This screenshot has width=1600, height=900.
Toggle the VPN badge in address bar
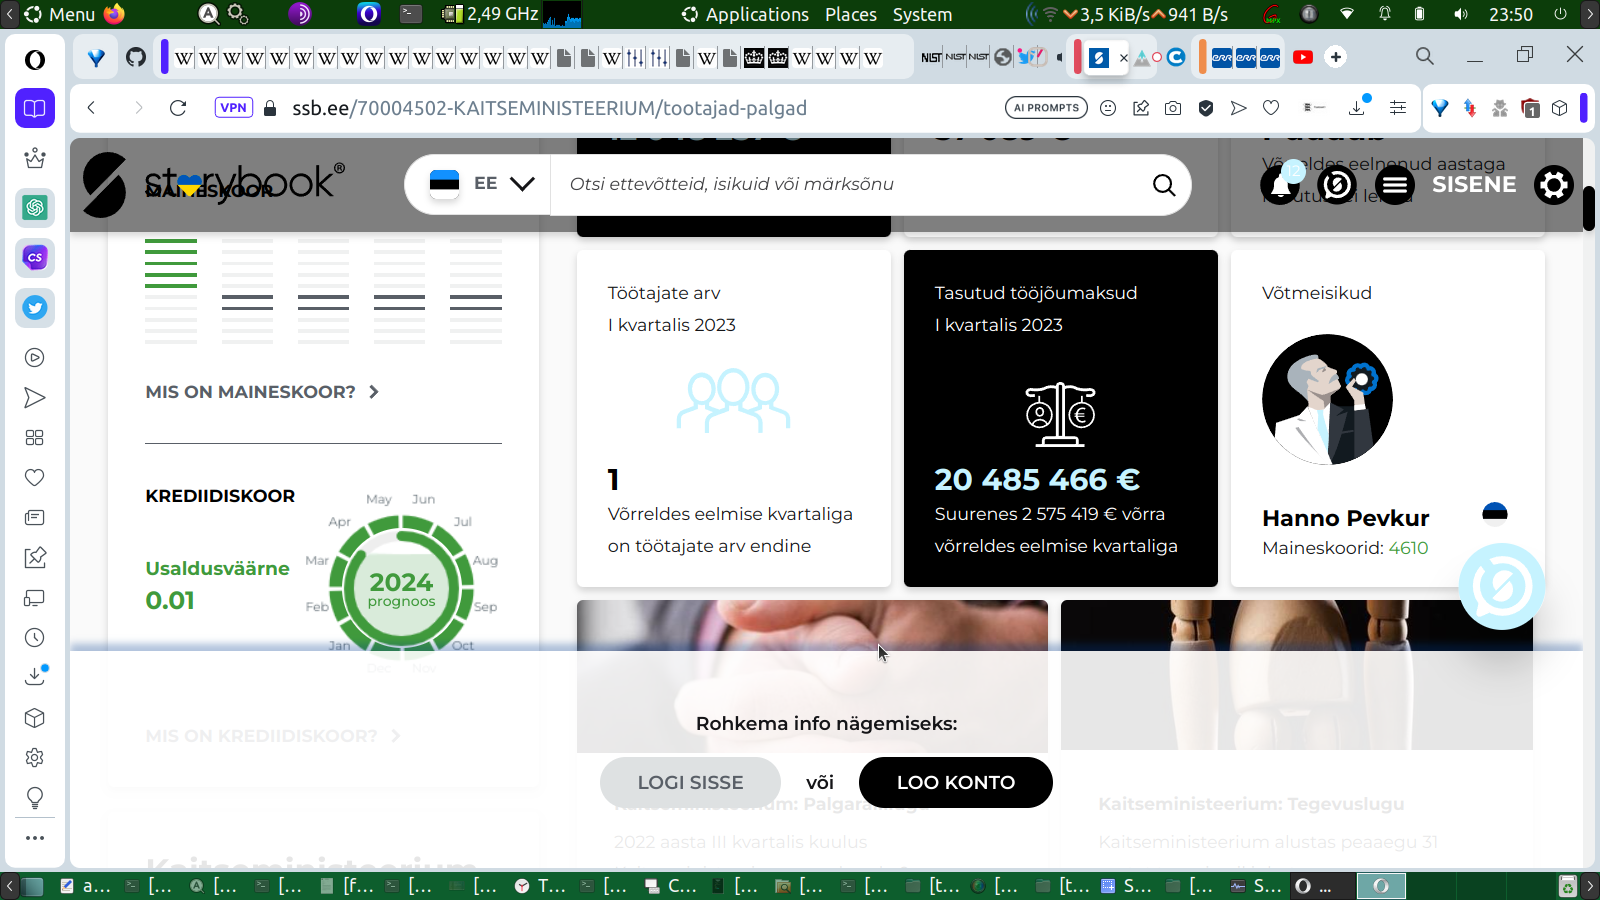click(234, 108)
